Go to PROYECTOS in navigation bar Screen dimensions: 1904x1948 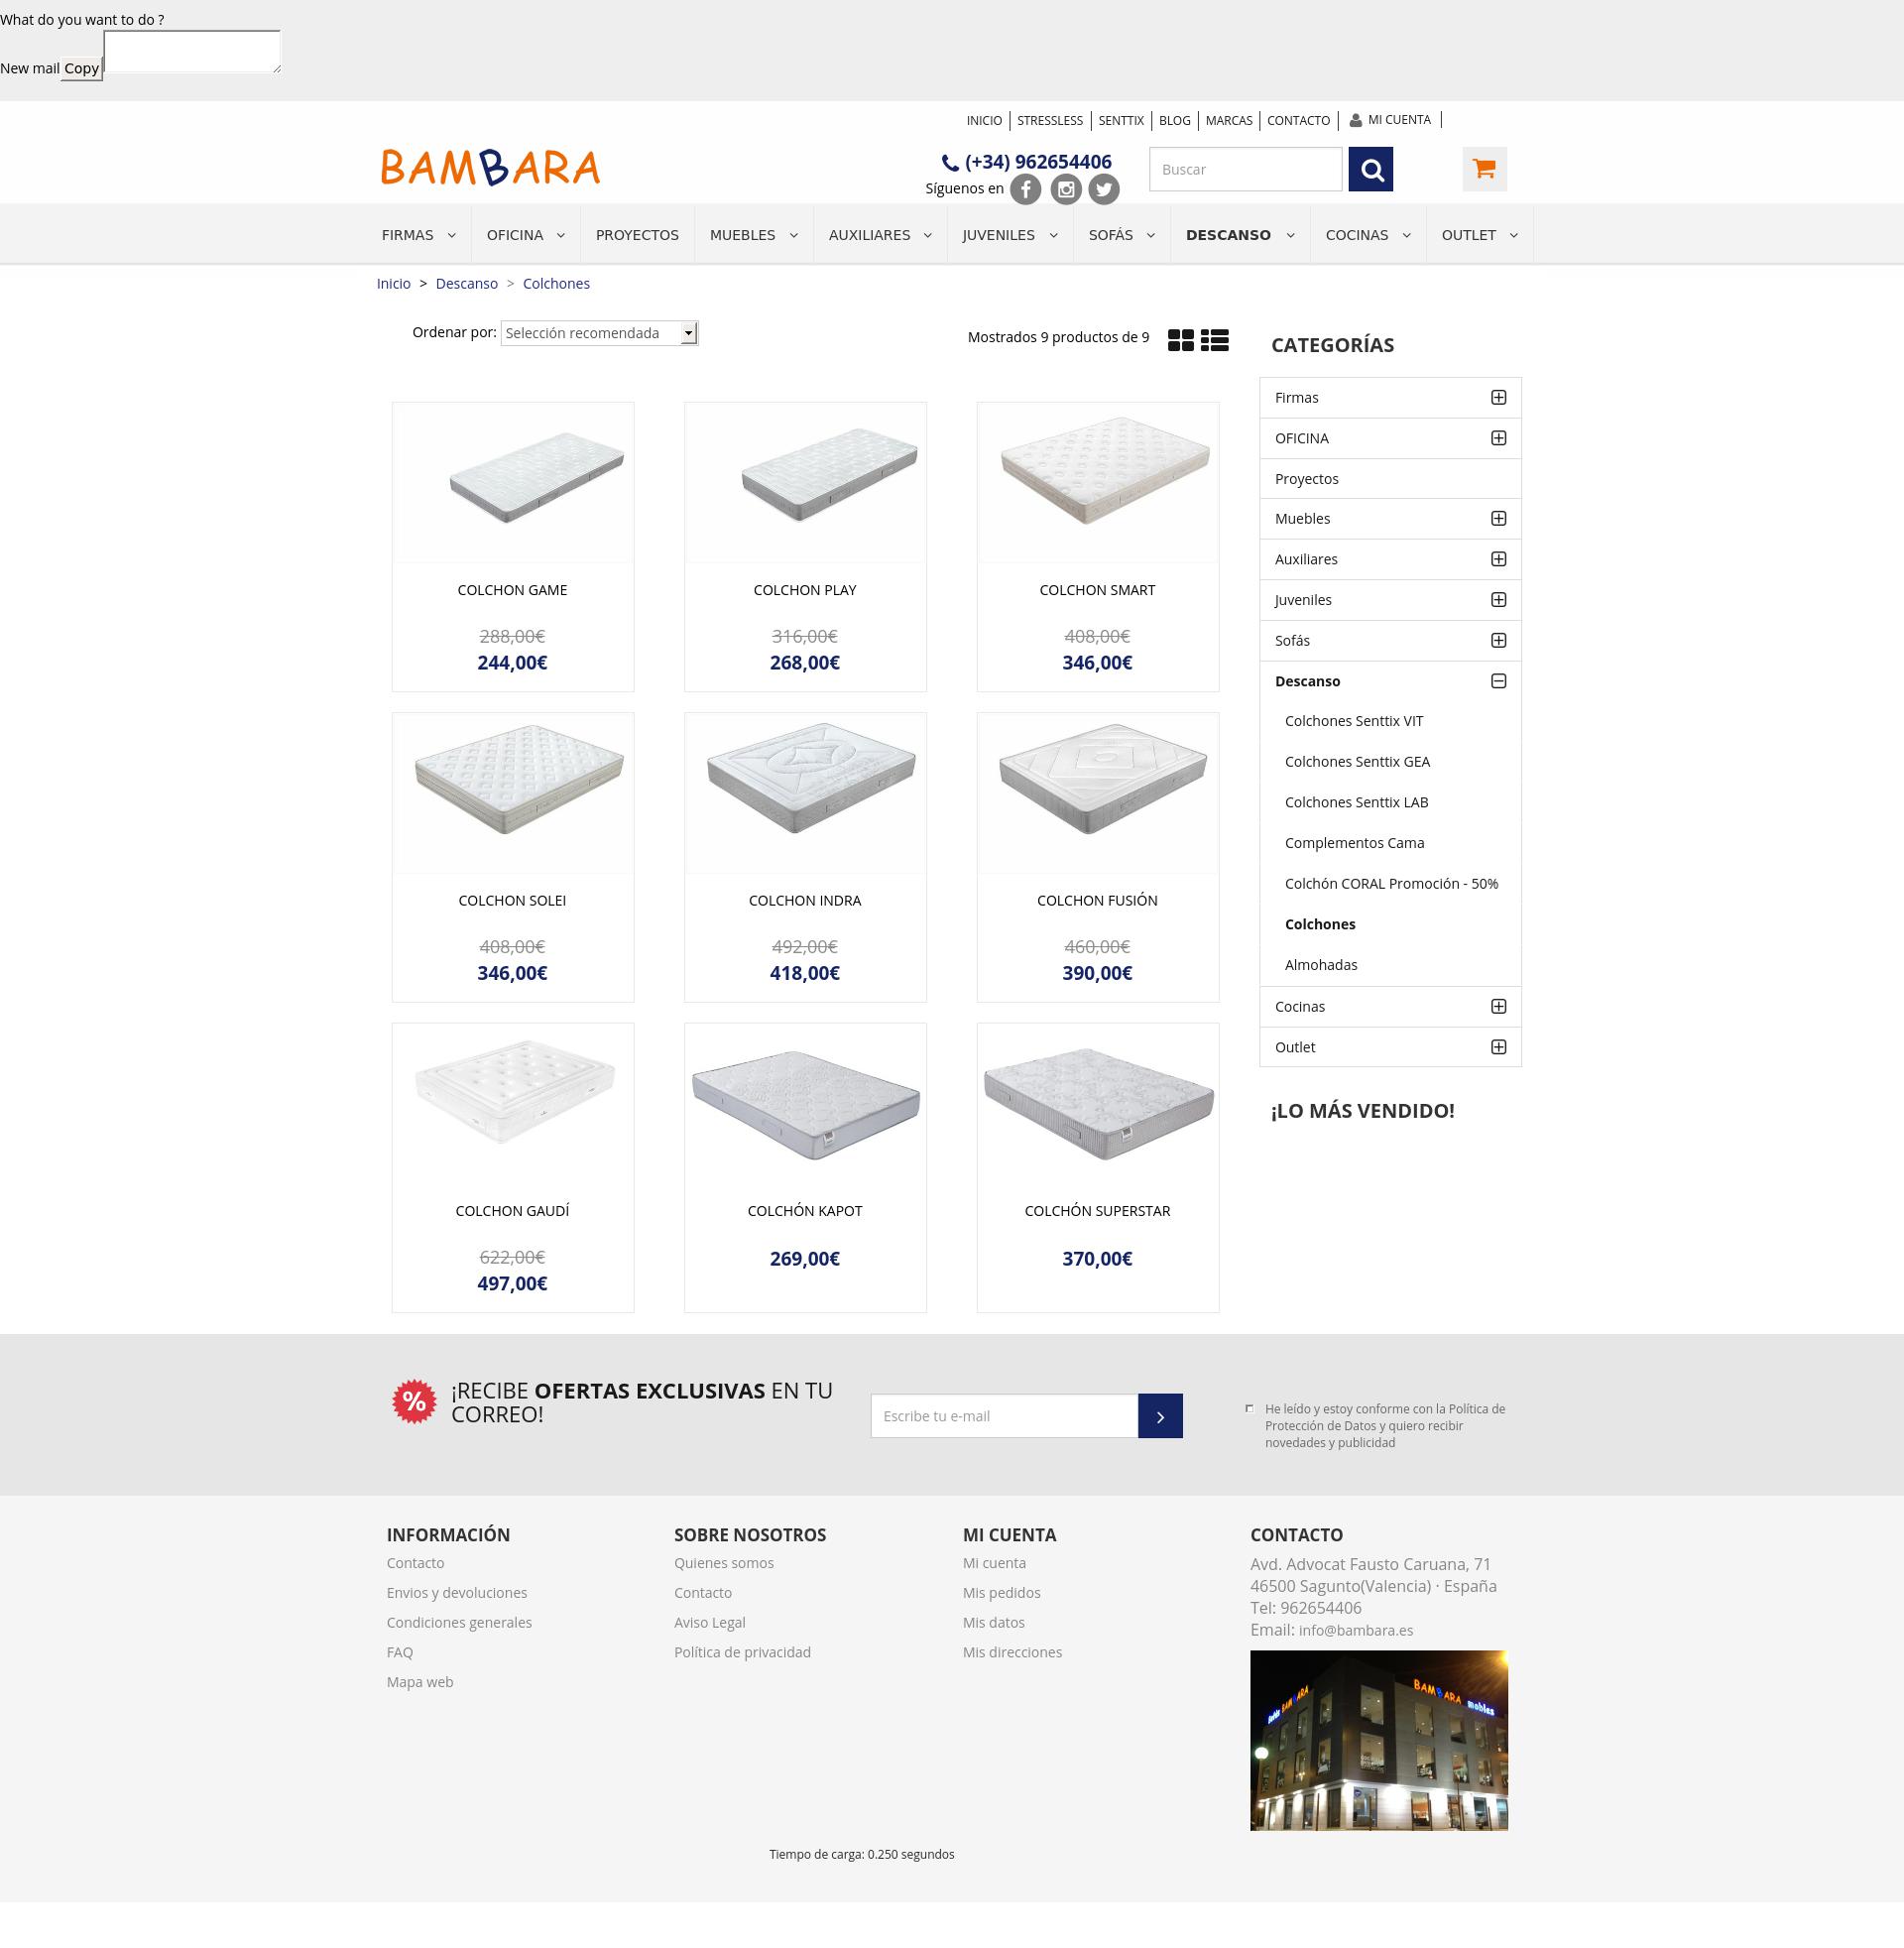click(637, 235)
